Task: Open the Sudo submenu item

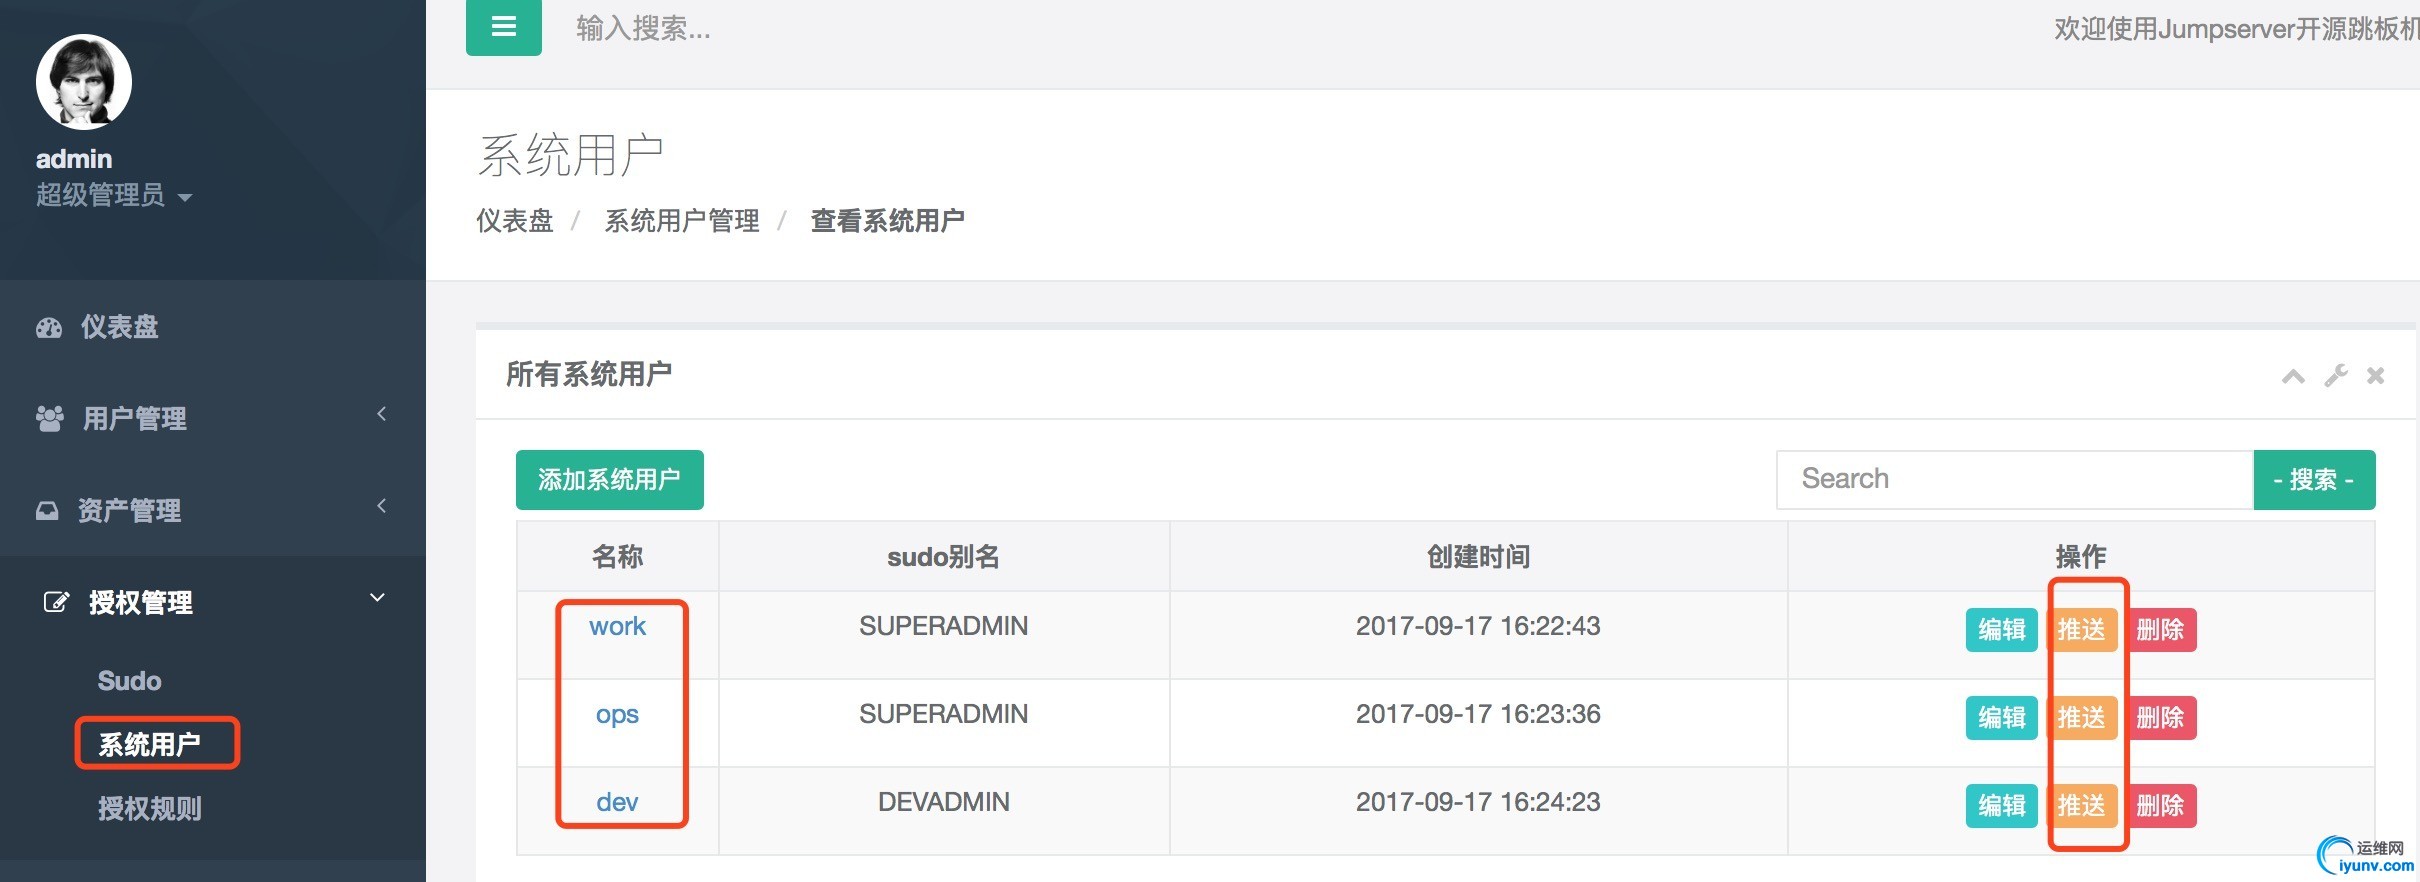Action: click(129, 681)
